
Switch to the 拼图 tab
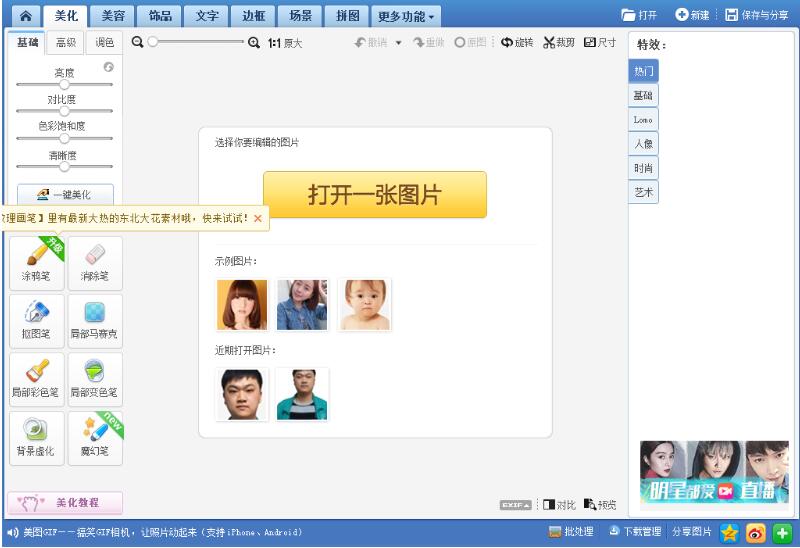[x=347, y=16]
